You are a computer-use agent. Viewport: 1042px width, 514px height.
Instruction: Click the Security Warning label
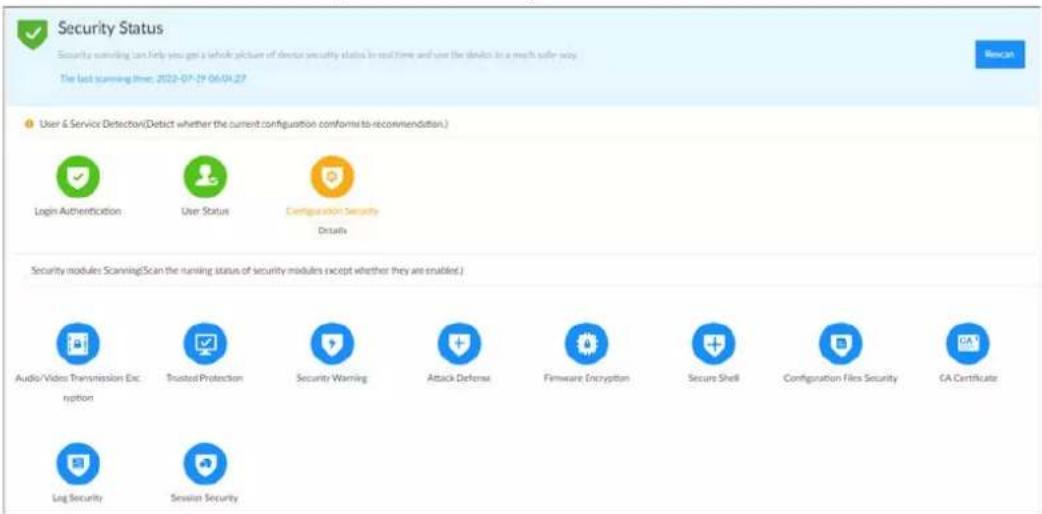coord(332,378)
